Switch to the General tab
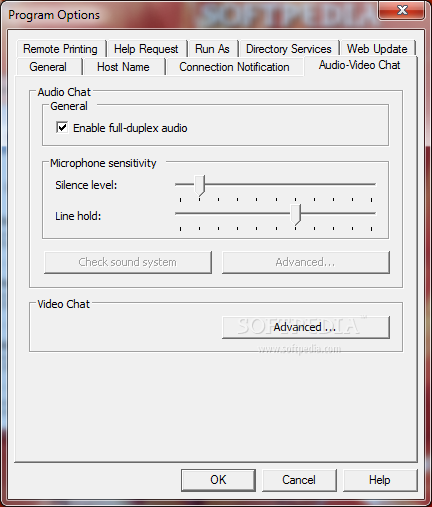 [48, 67]
